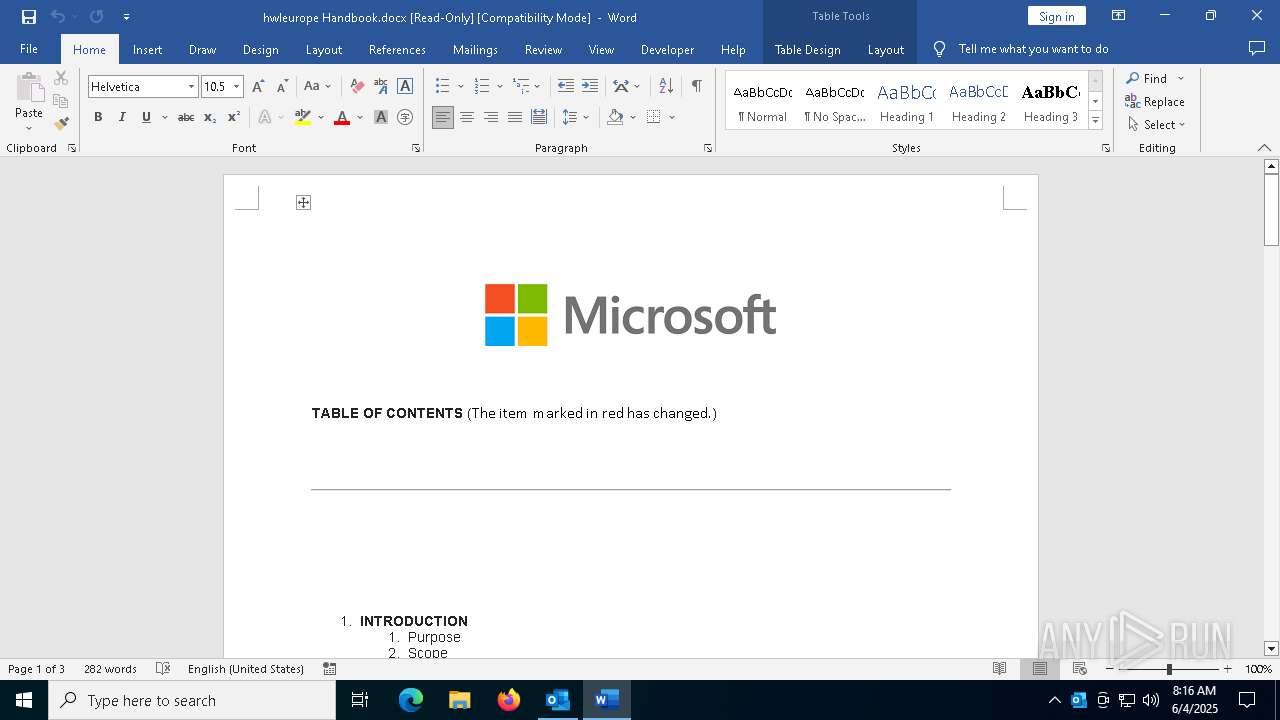Toggle Superscript formatting
This screenshot has height=720, width=1280.
[x=234, y=117]
